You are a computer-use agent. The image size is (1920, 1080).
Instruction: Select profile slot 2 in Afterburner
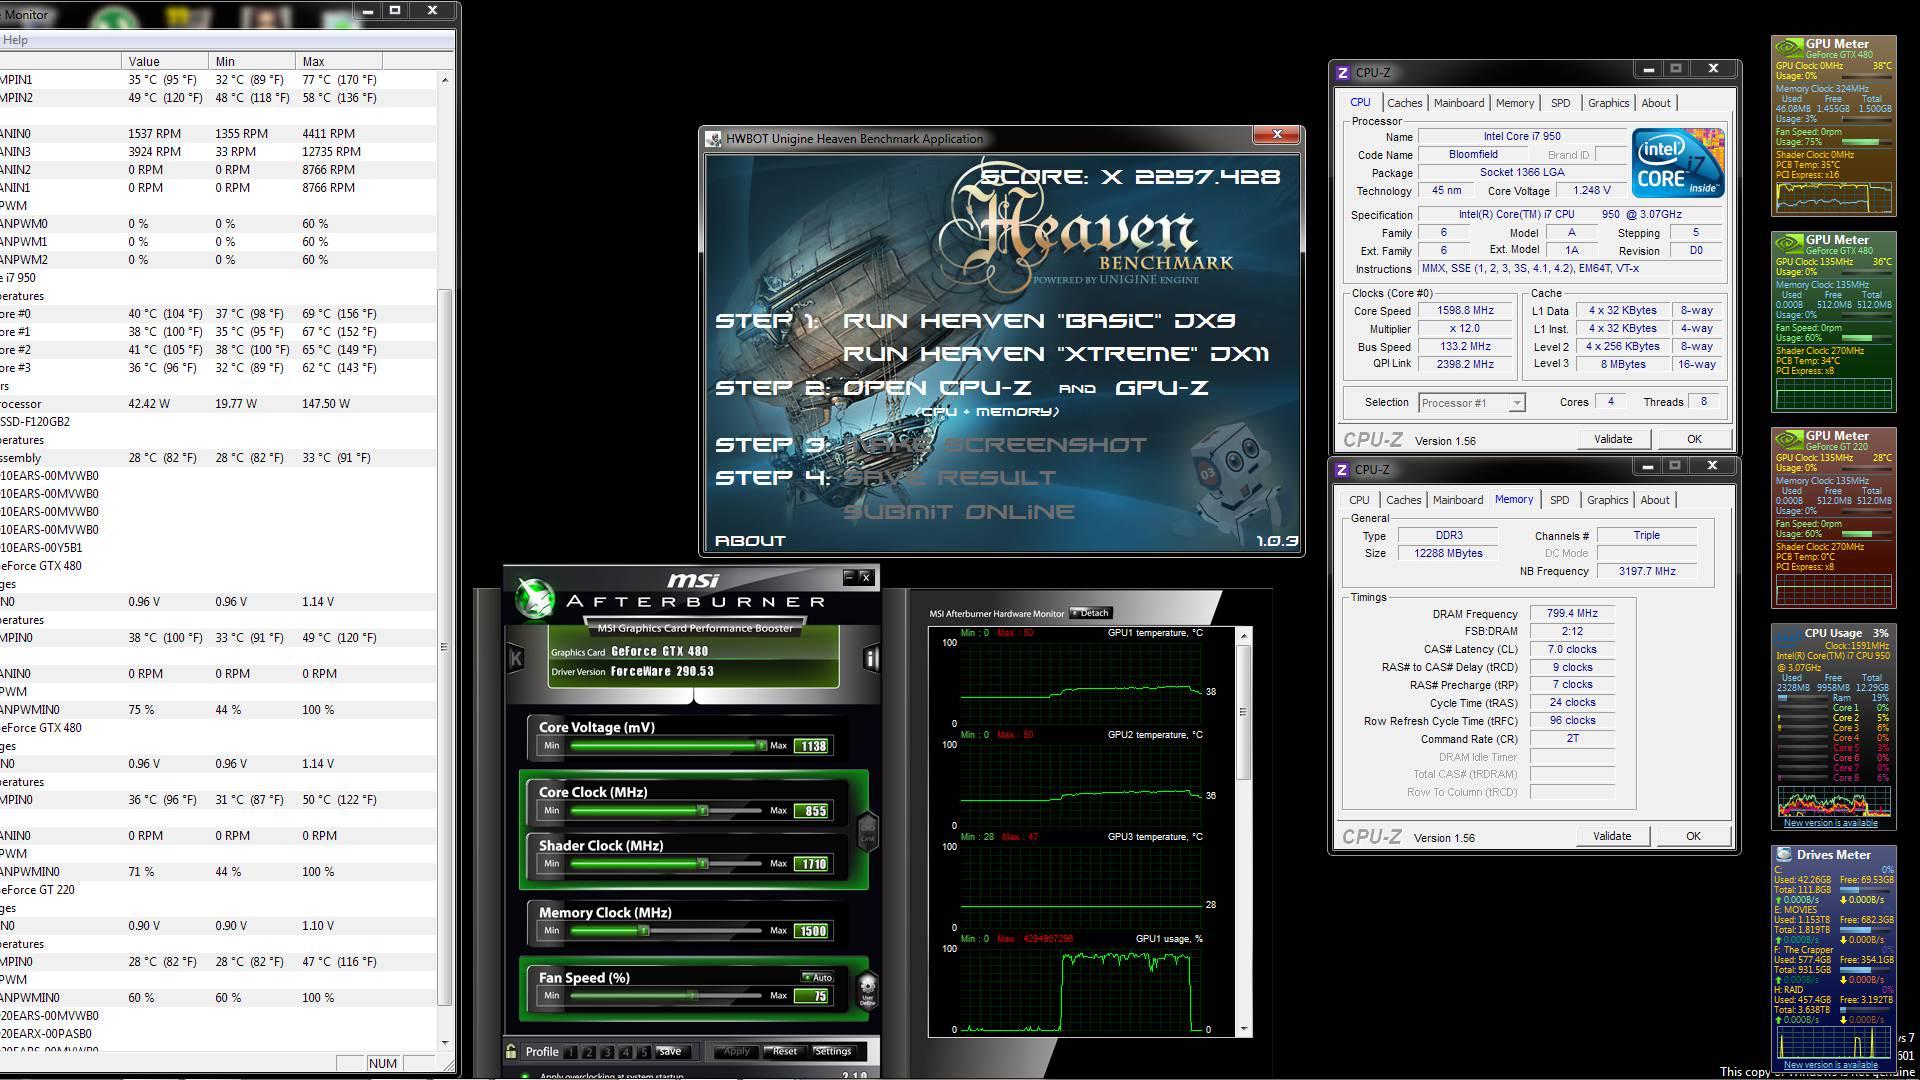click(x=589, y=1052)
